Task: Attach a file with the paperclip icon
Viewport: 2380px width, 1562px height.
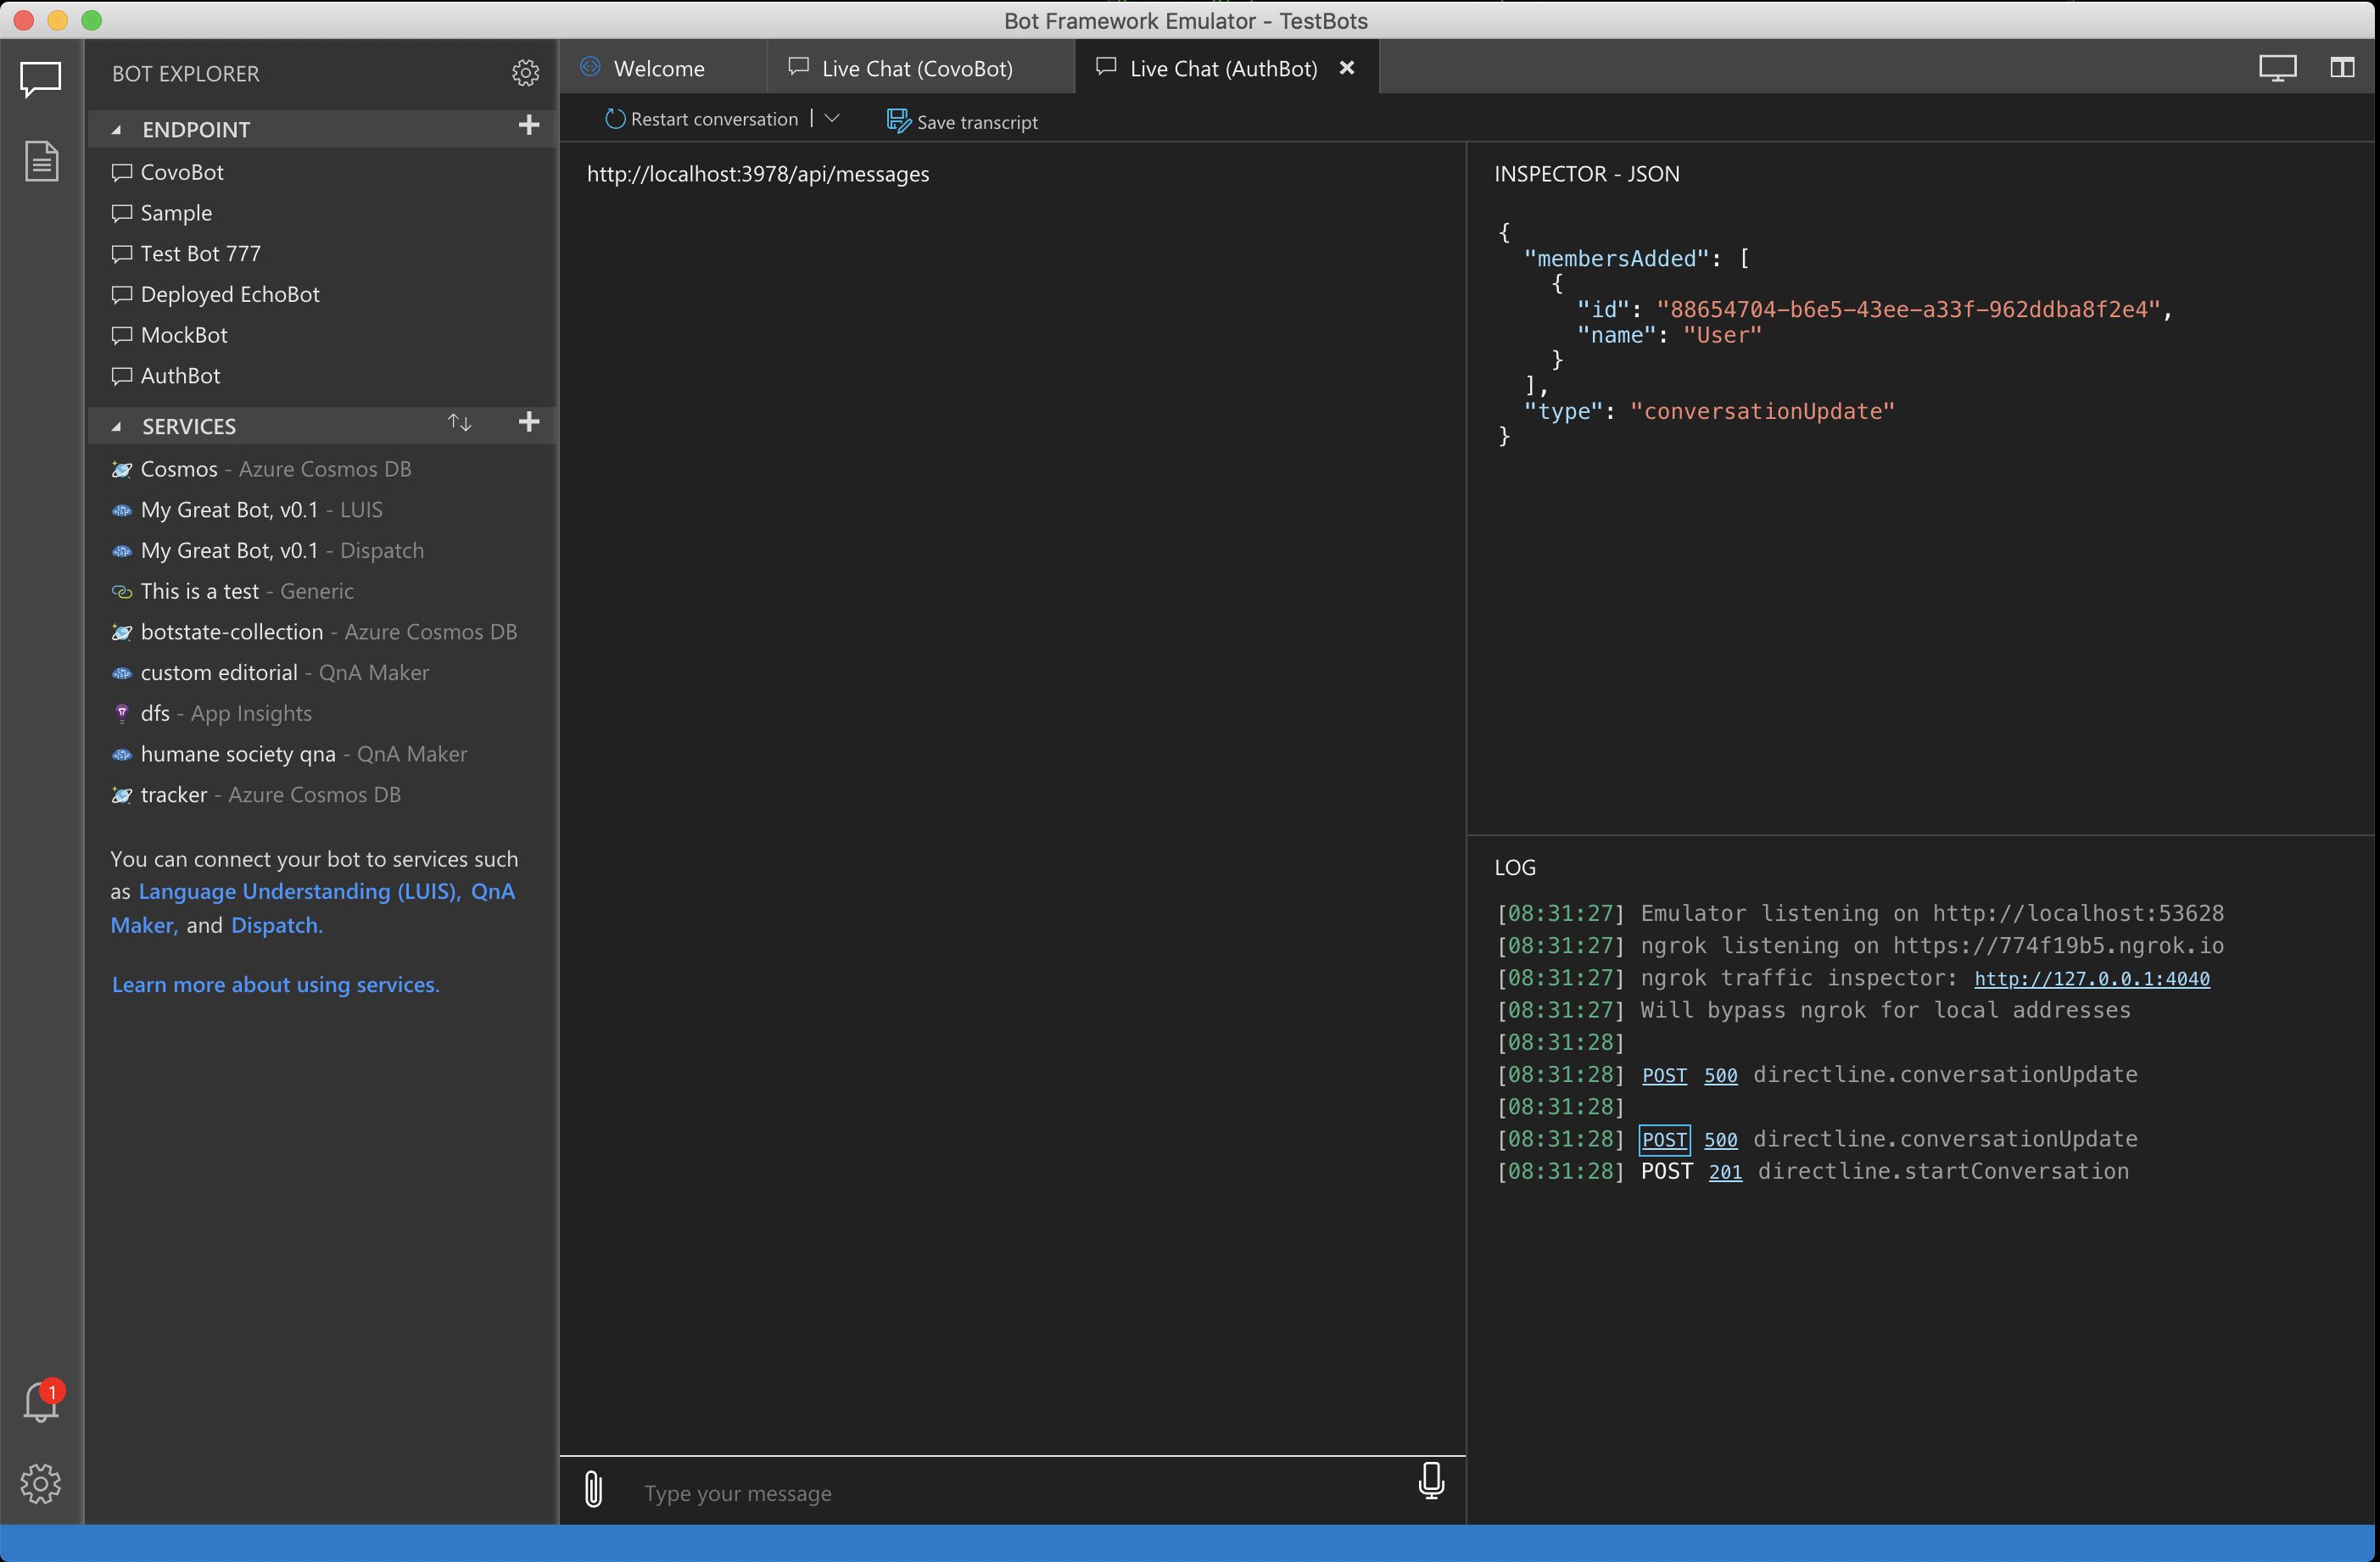Action: [x=594, y=1489]
